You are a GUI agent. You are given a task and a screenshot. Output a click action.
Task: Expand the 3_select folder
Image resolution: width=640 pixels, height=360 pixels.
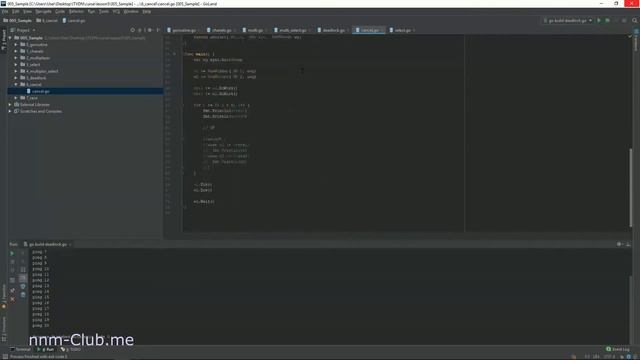tap(16, 64)
